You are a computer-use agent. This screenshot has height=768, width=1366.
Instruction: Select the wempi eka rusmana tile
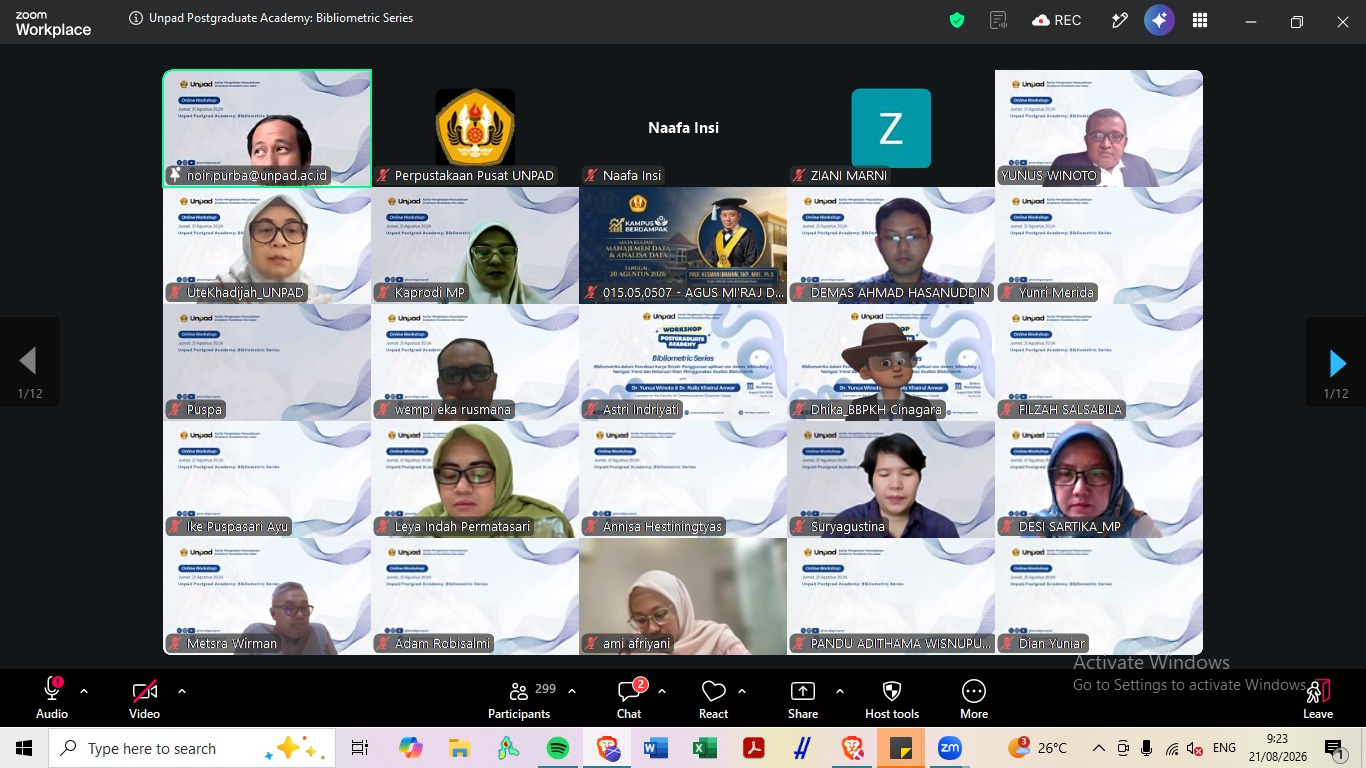475,363
